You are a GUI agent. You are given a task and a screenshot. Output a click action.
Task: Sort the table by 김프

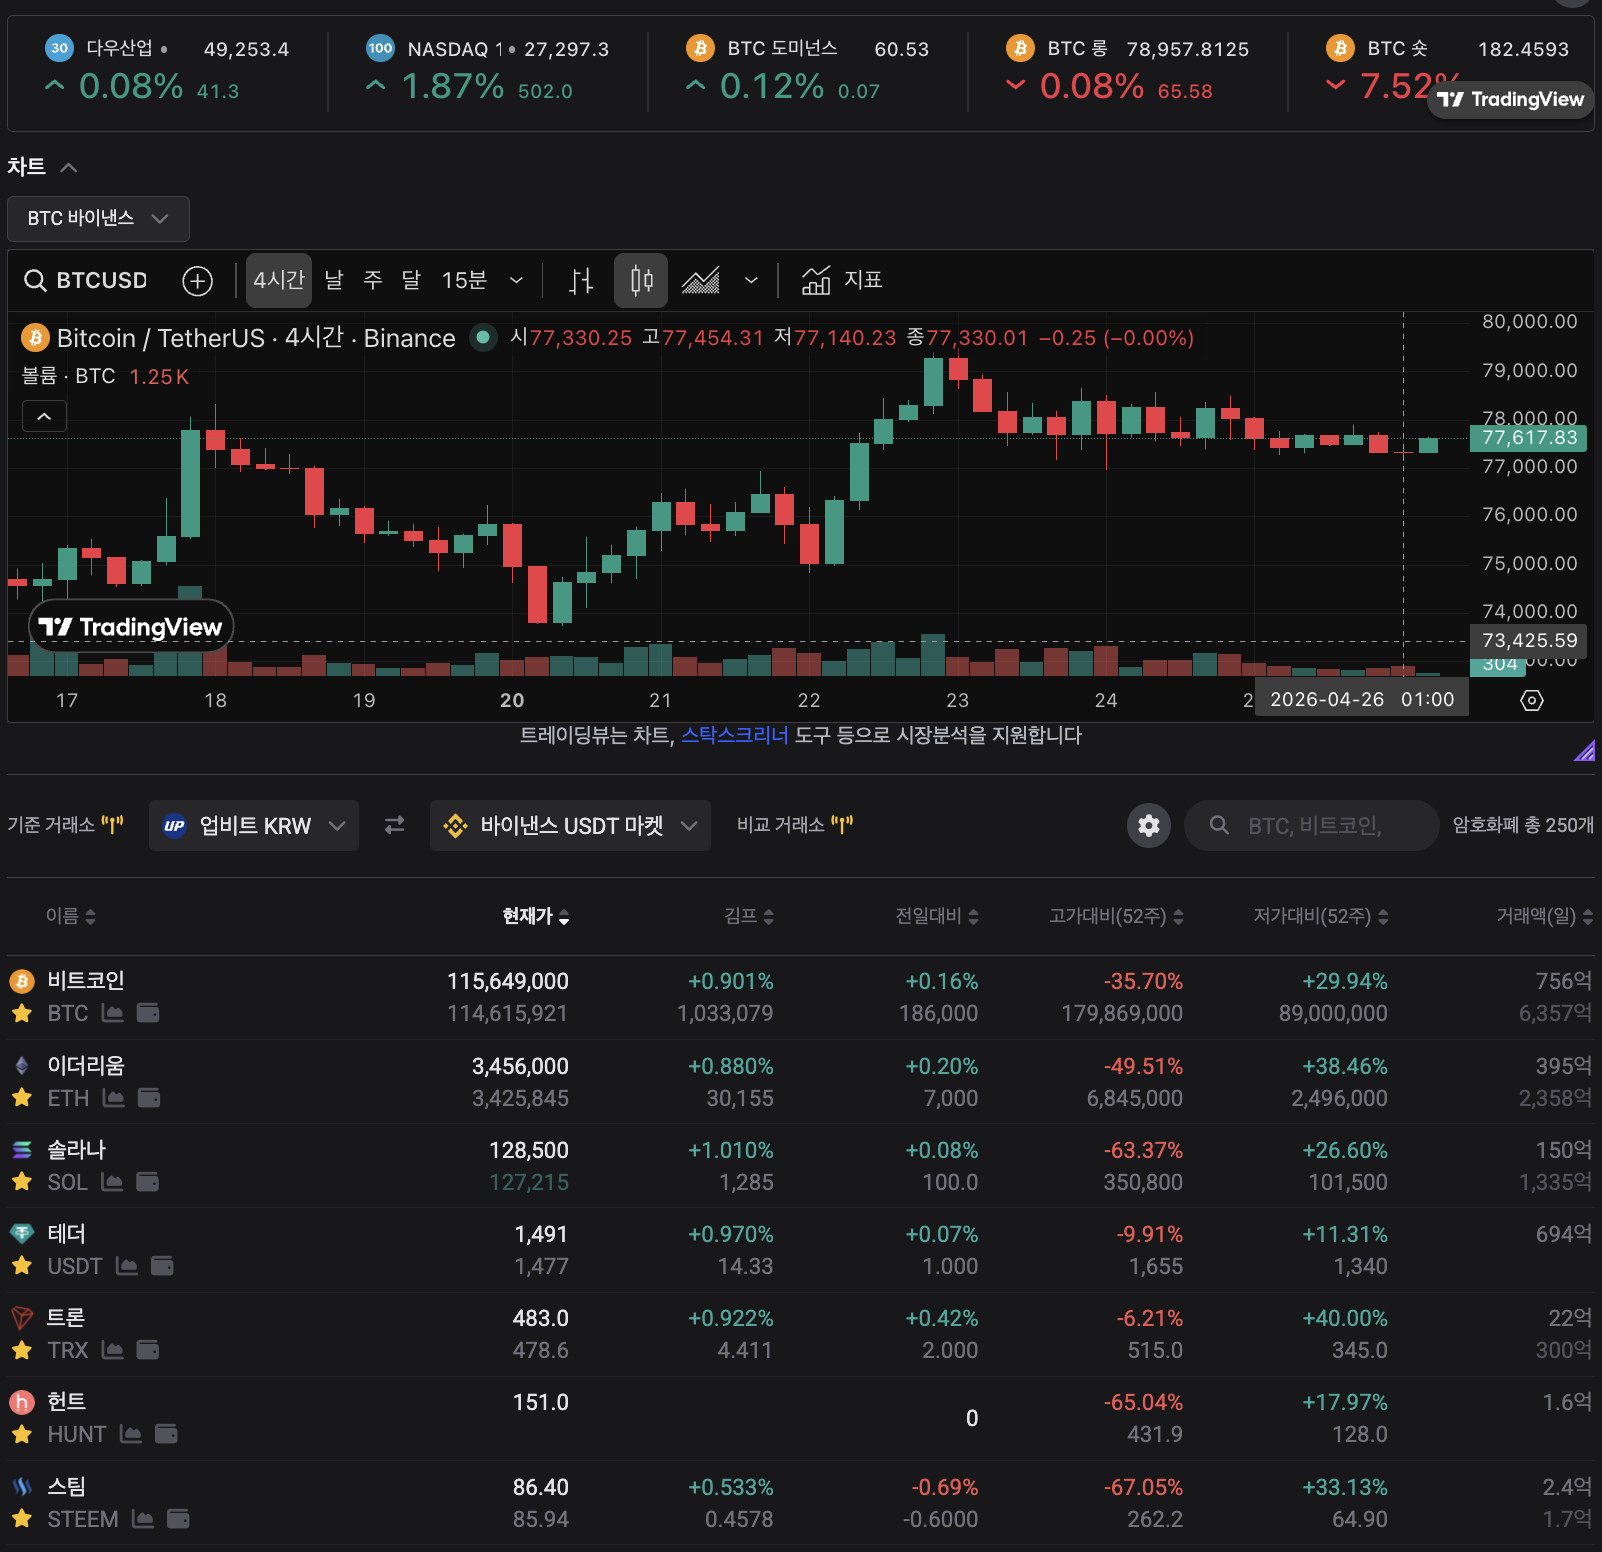click(749, 916)
